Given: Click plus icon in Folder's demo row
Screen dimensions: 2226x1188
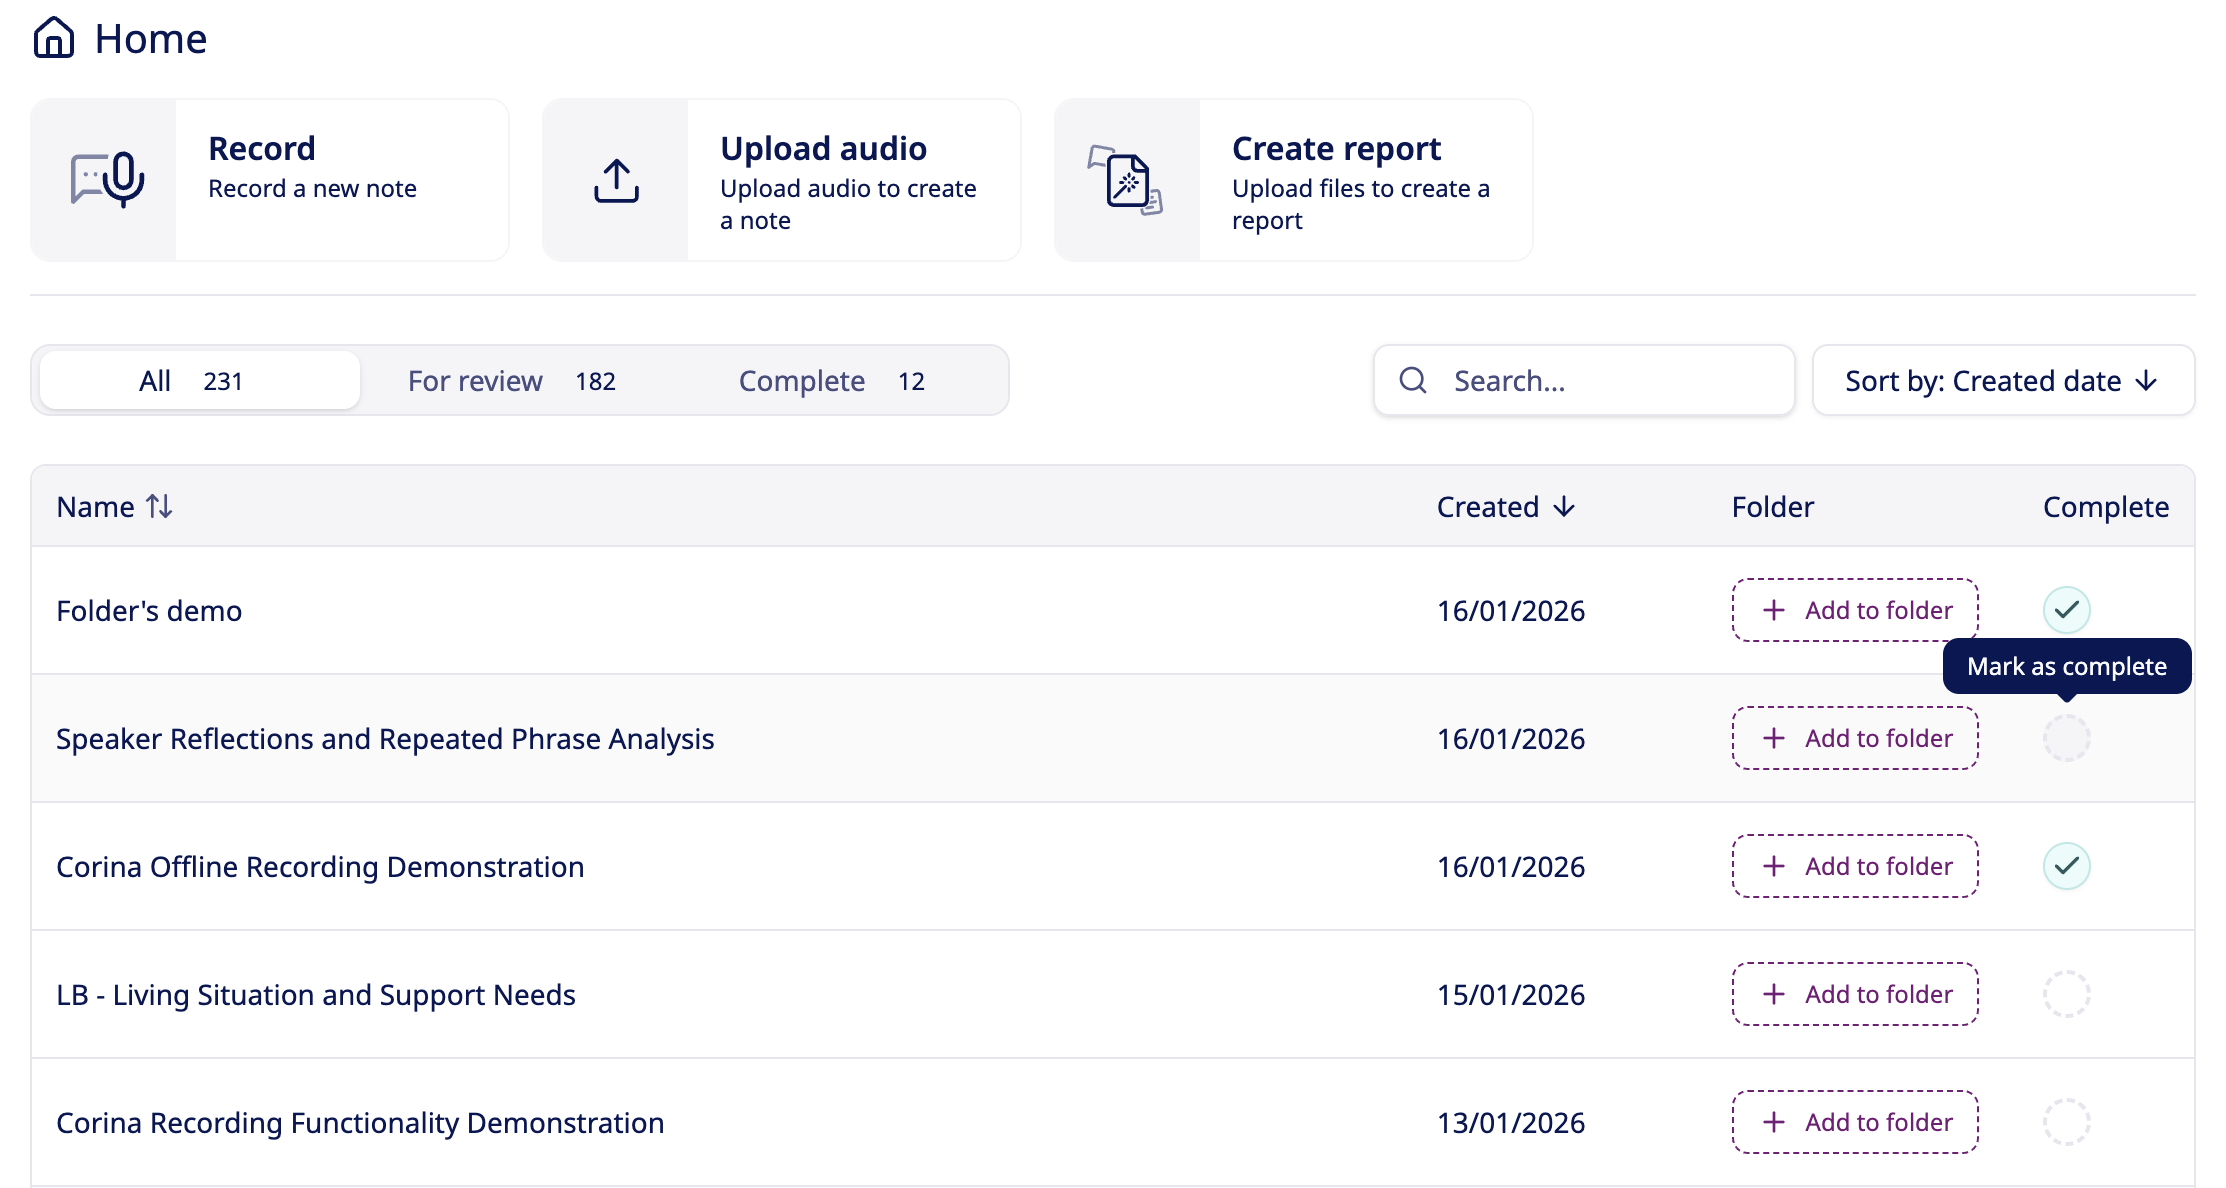Looking at the screenshot, I should [1774, 610].
